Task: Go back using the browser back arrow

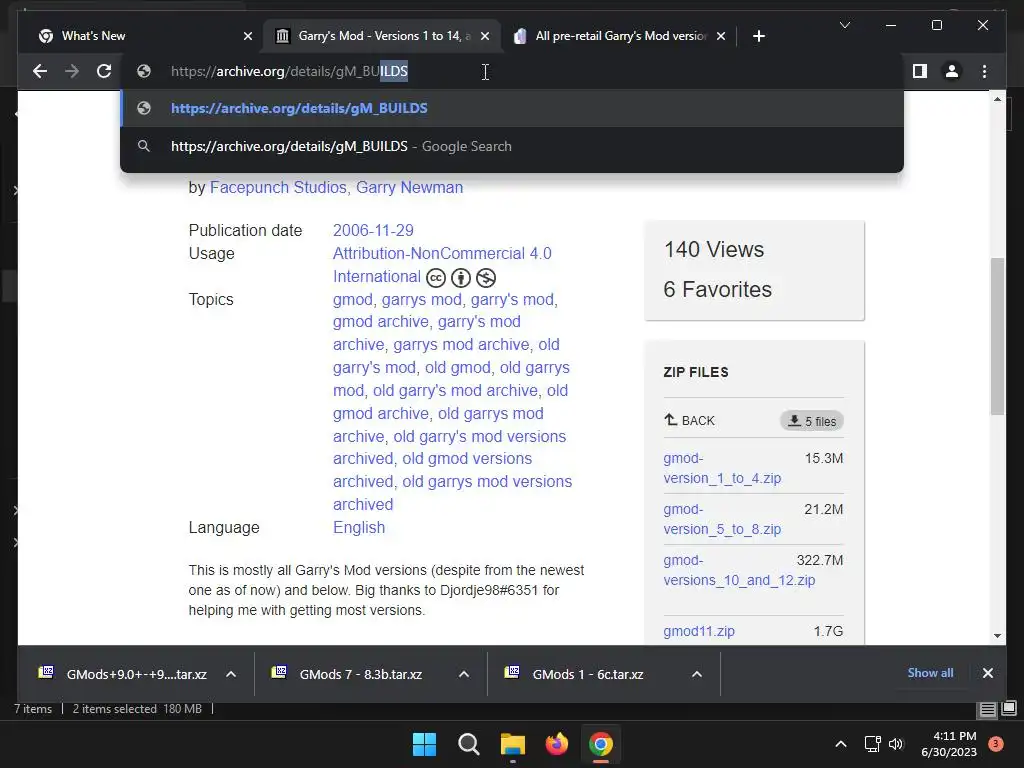Action: pos(40,71)
